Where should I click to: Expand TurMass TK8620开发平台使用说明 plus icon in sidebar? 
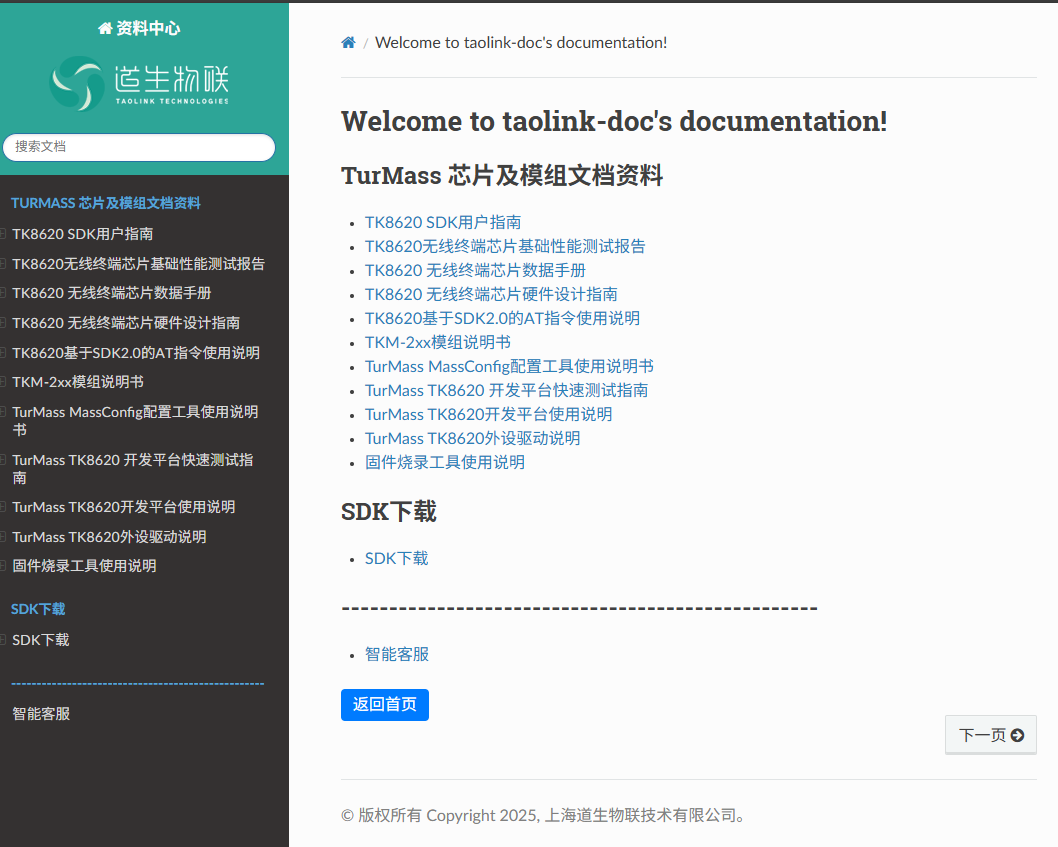pyautogui.click(x=3, y=507)
